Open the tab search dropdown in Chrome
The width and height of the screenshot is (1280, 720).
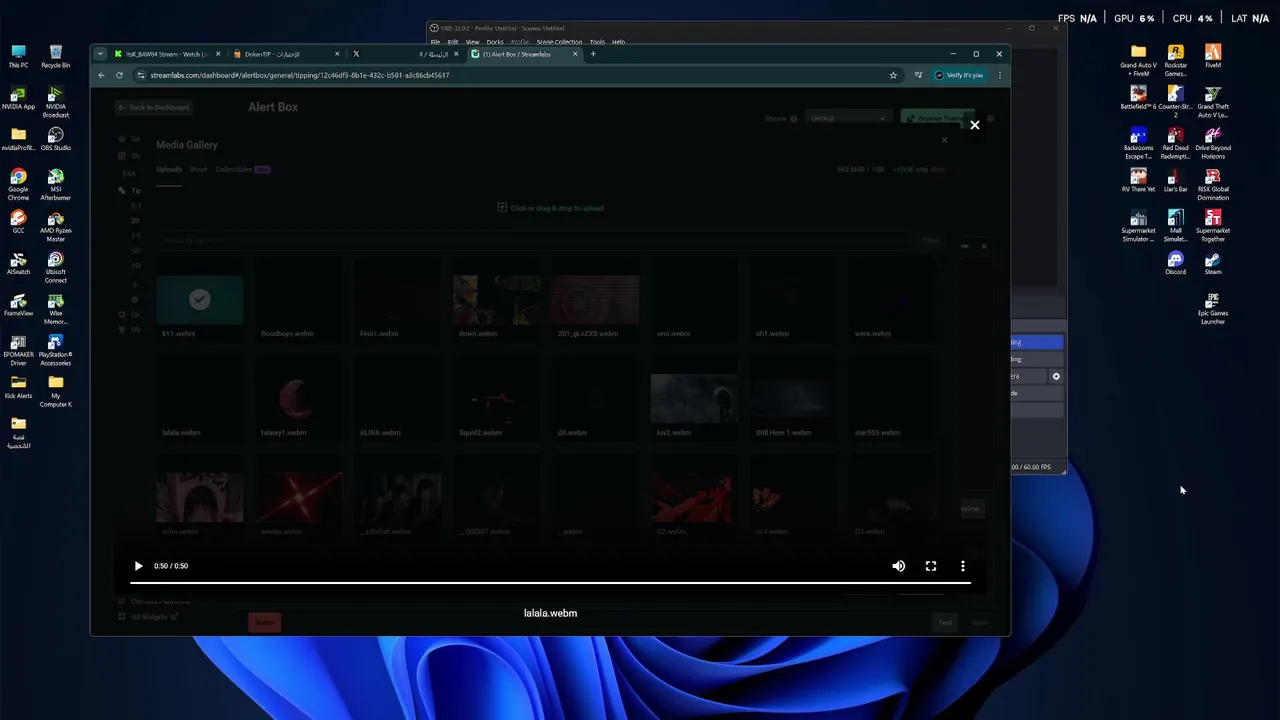(x=100, y=54)
